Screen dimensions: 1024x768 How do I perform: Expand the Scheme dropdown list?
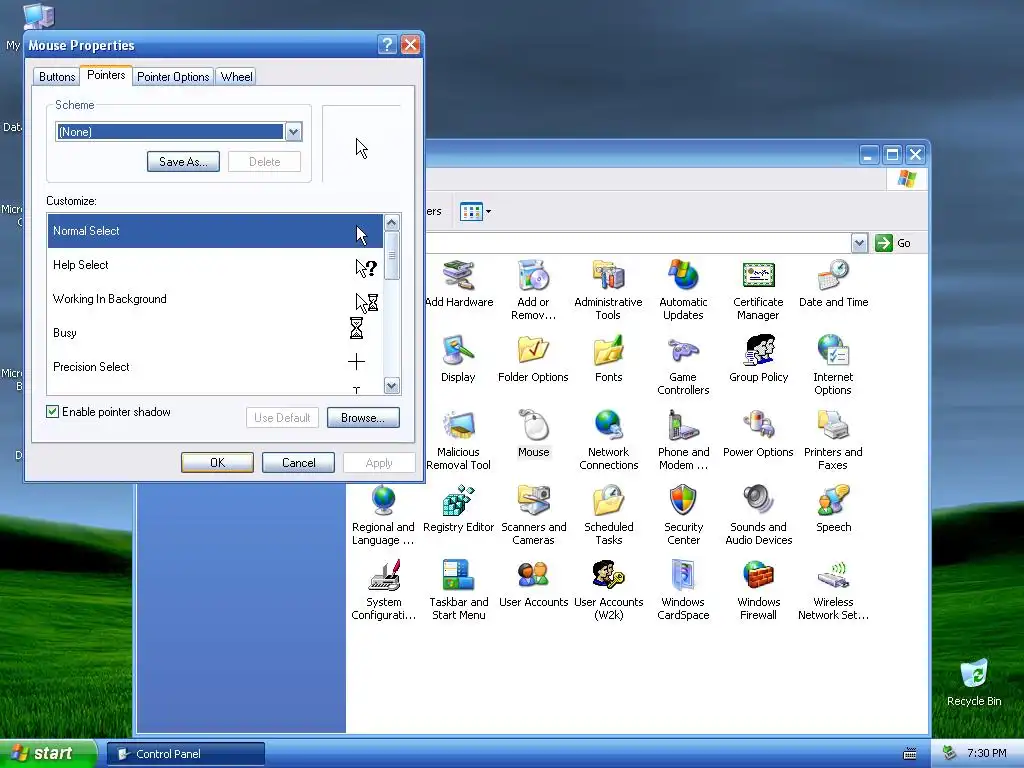tap(293, 132)
